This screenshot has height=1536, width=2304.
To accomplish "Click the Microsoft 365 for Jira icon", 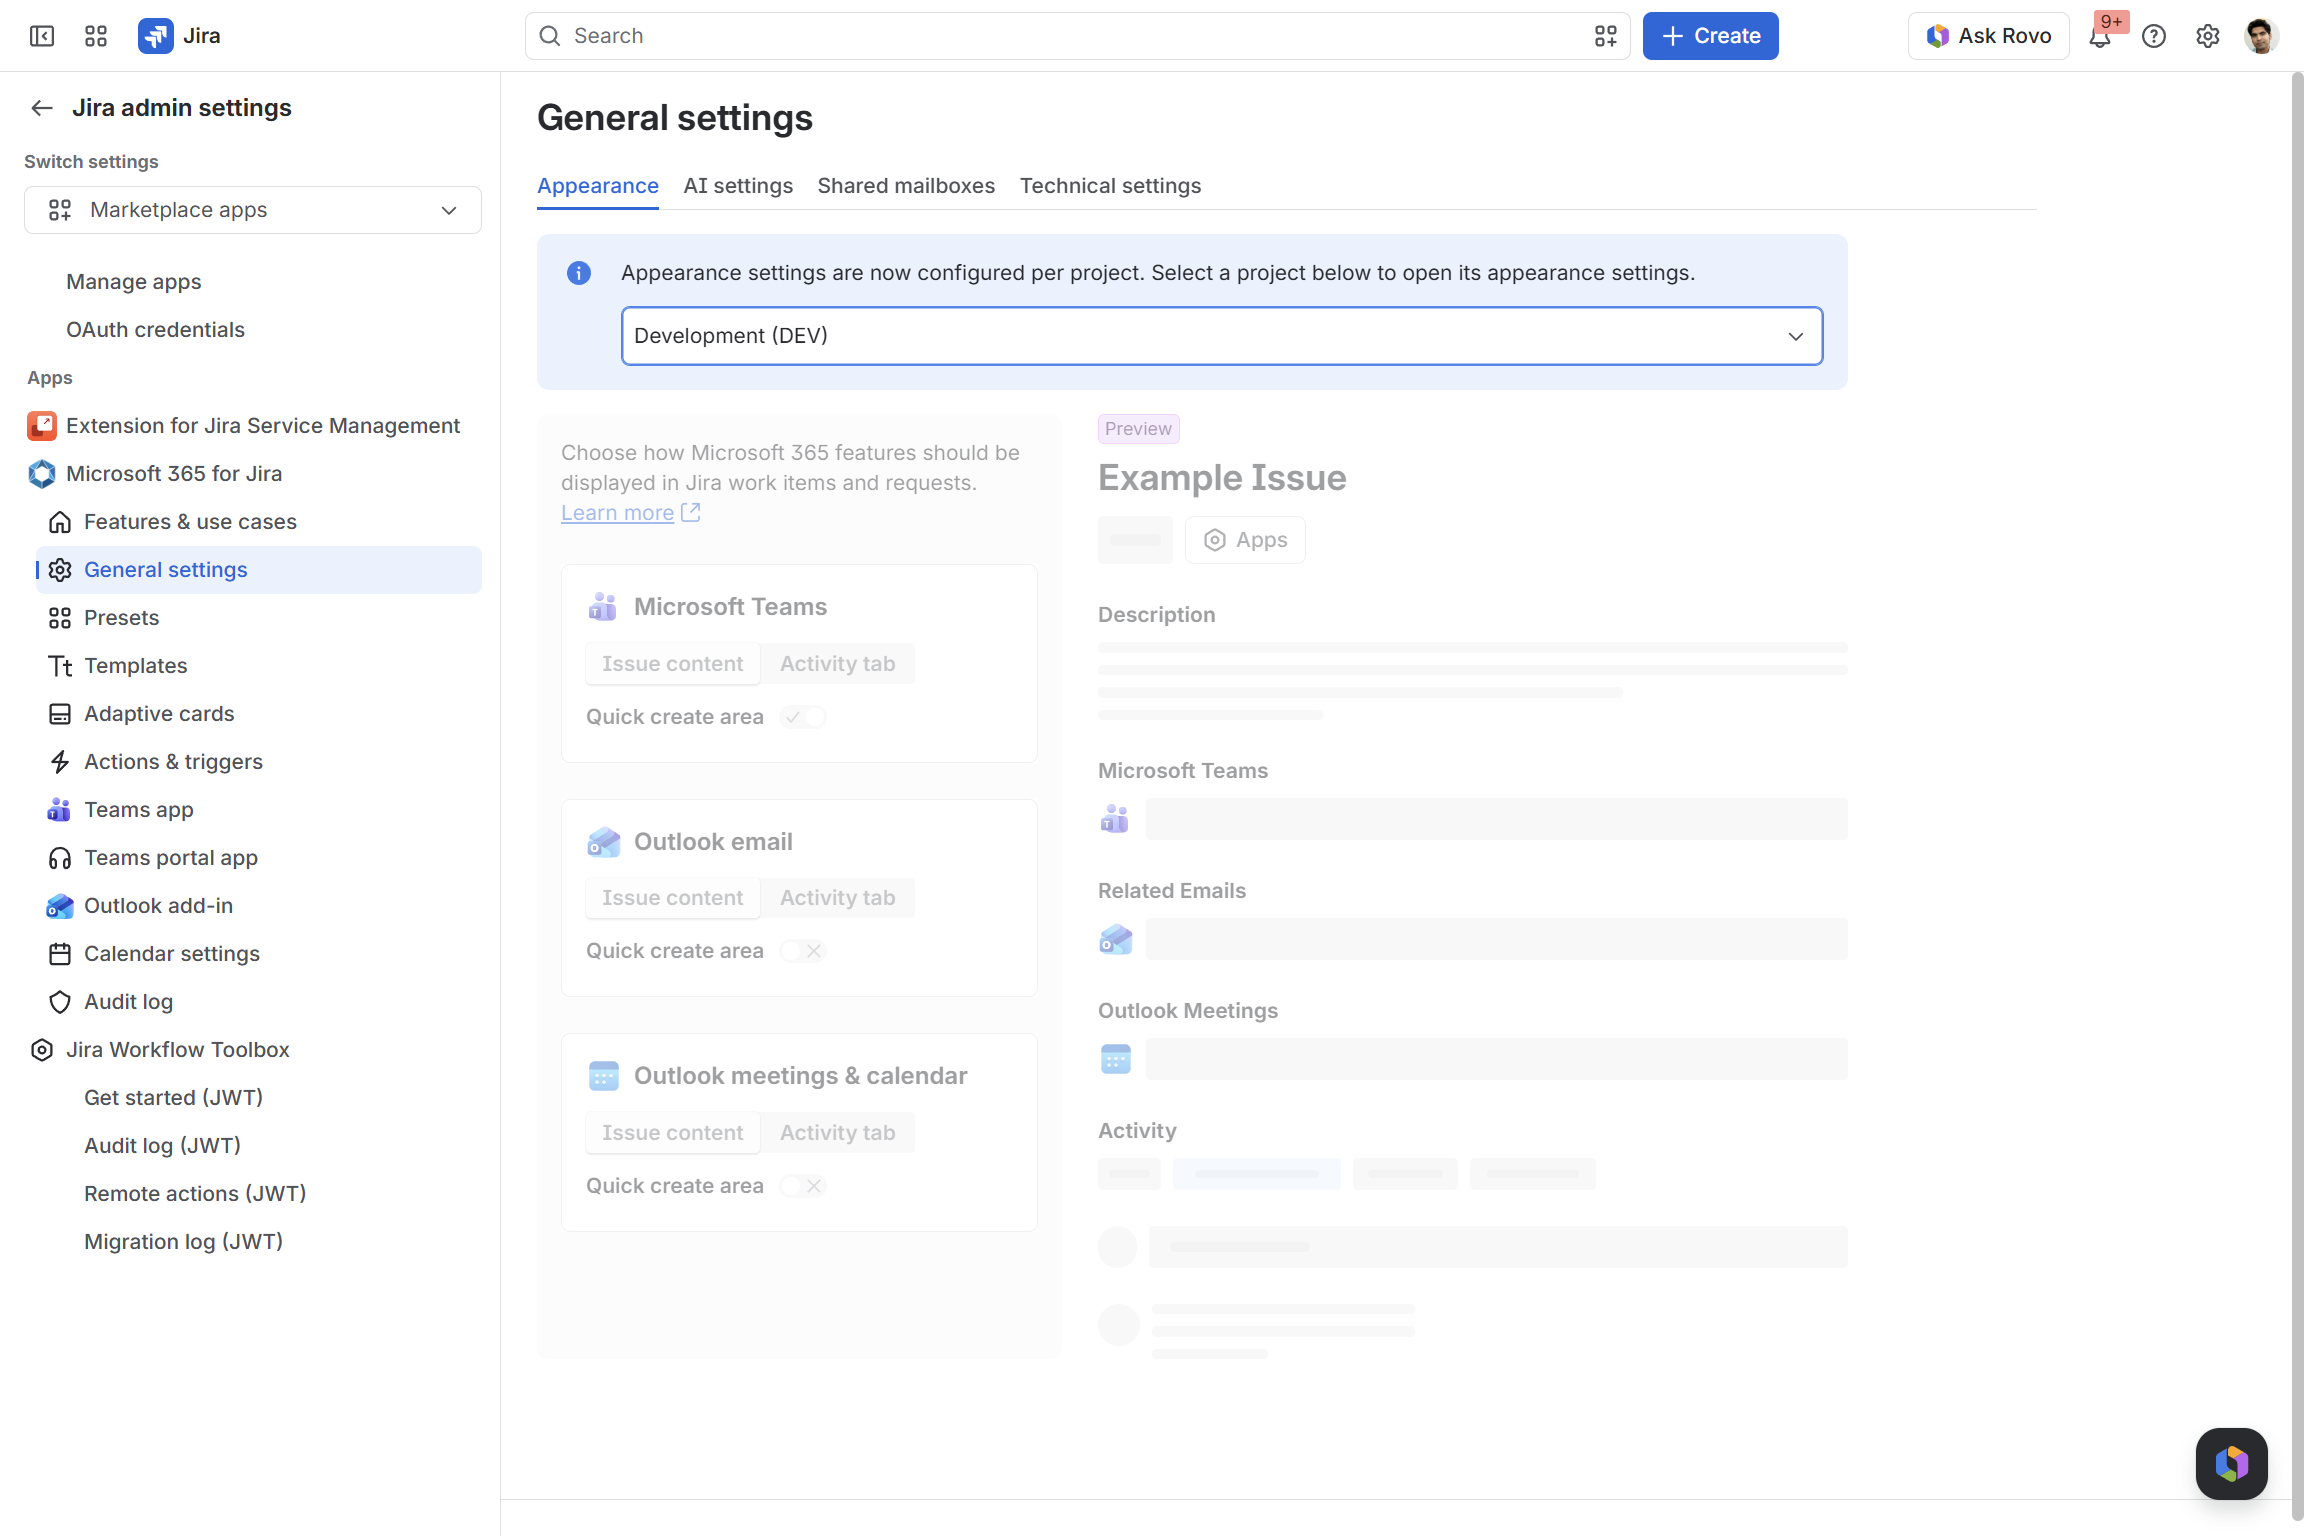I will click(x=42, y=474).
